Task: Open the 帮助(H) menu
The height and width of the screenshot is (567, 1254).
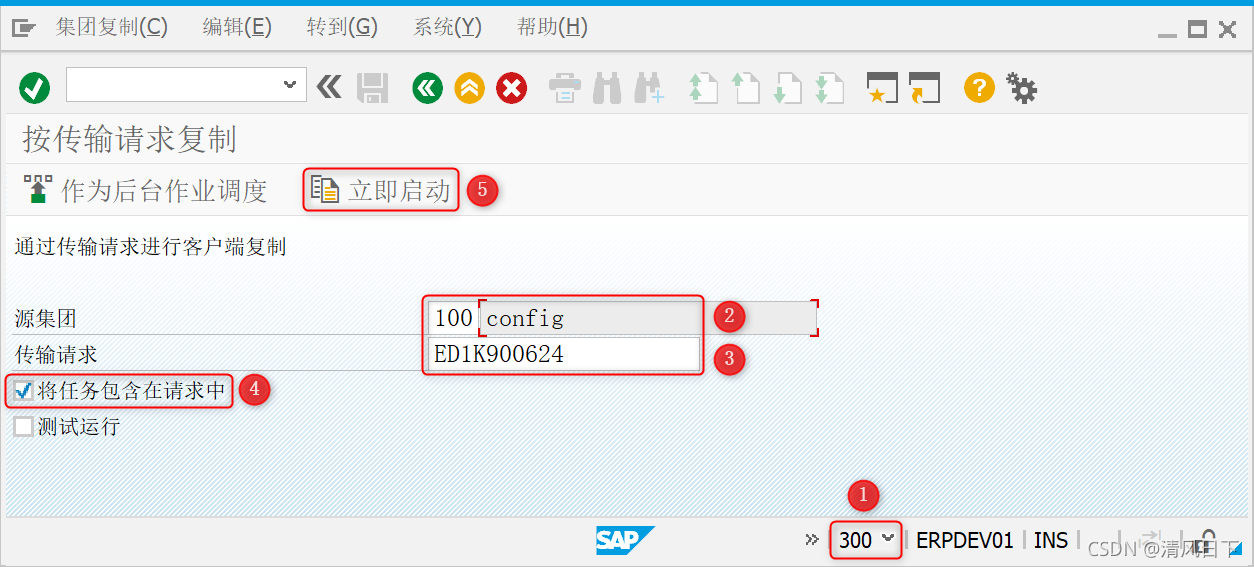Action: pos(552,27)
